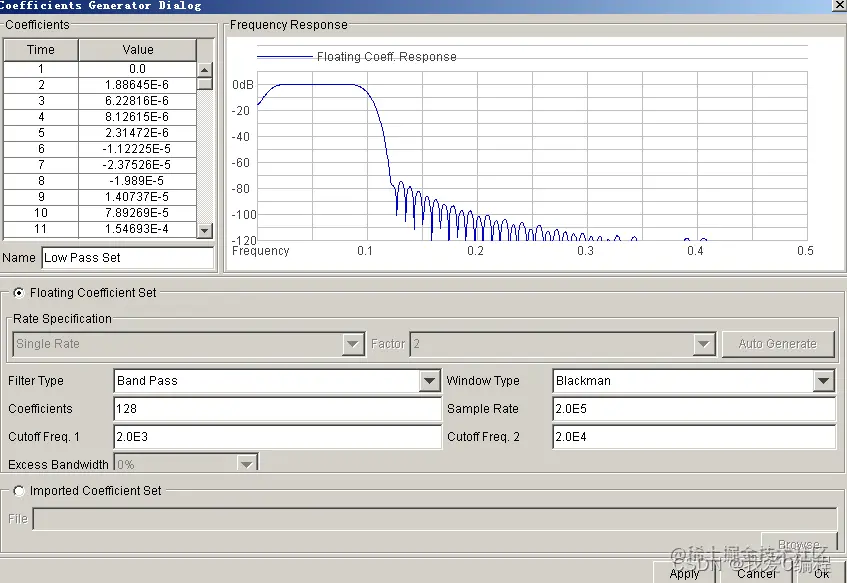Click the coefficient table scrollbar thumb
Image resolution: width=847 pixels, height=583 pixels.
pyautogui.click(x=204, y=84)
